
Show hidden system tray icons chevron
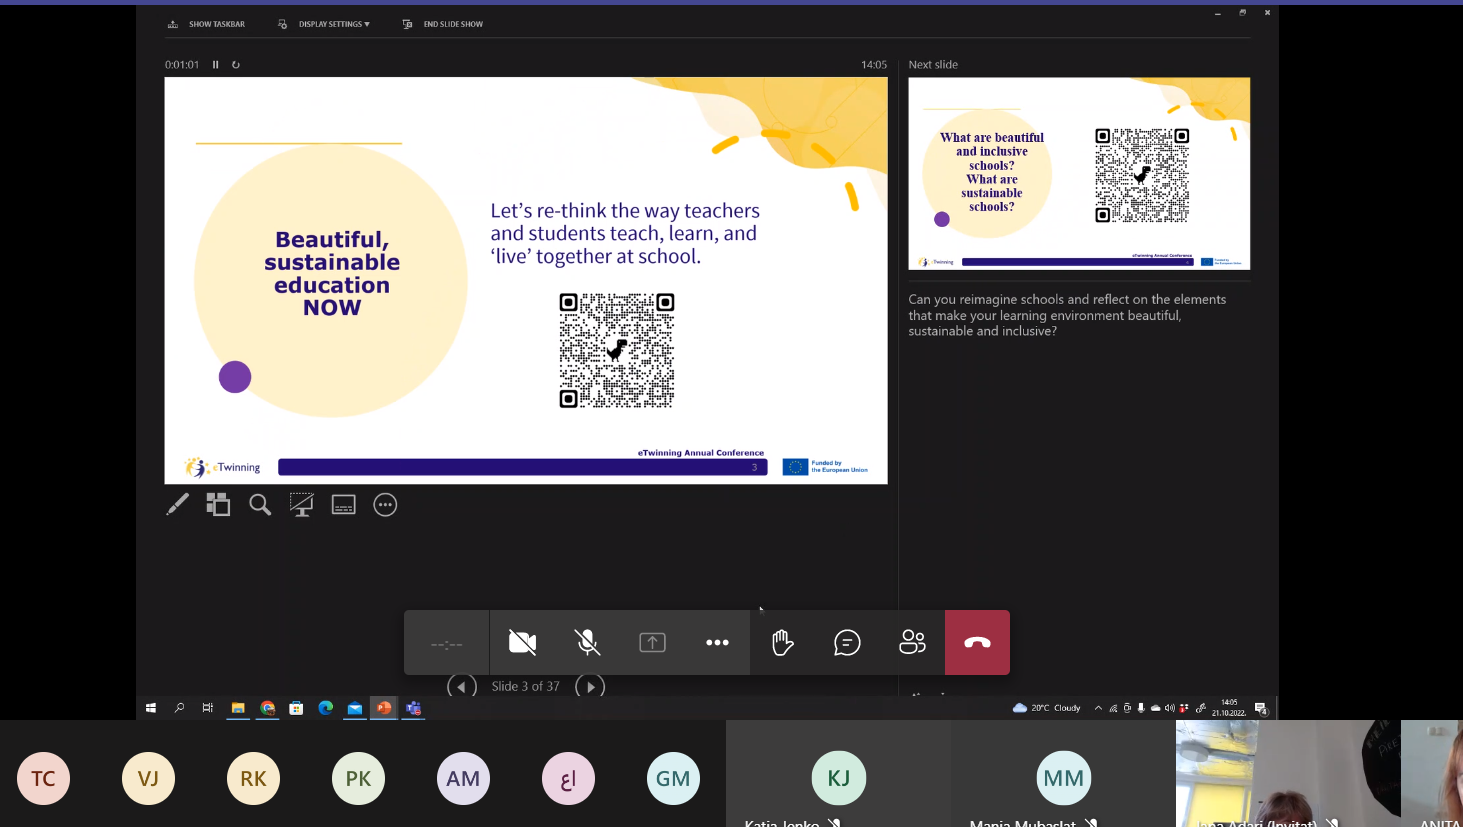click(x=1098, y=708)
